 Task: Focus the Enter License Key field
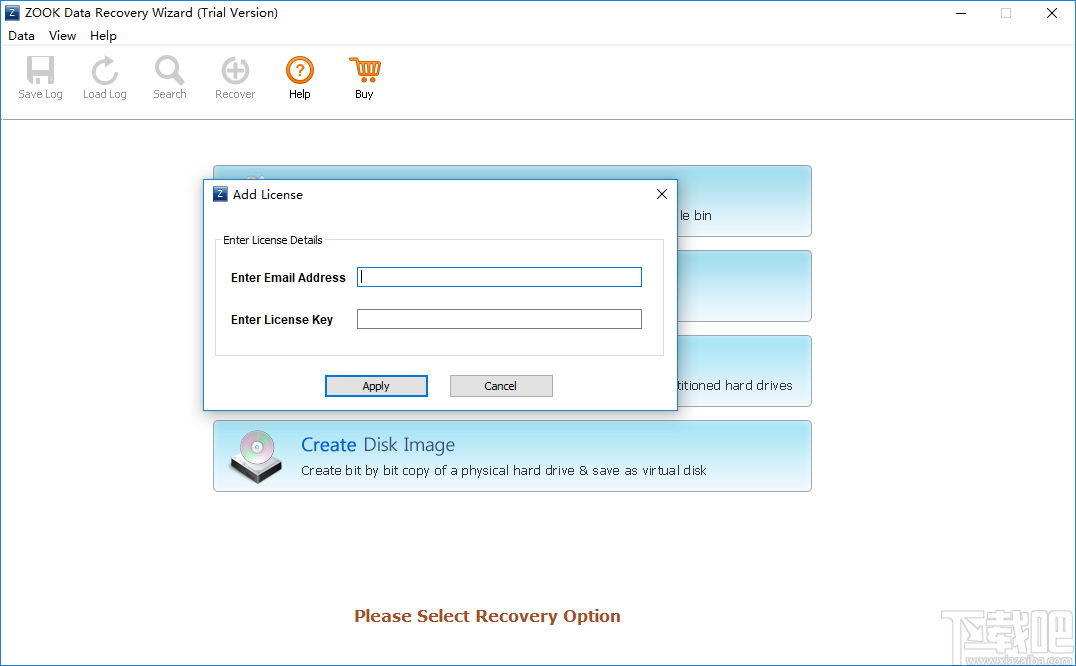pos(500,319)
